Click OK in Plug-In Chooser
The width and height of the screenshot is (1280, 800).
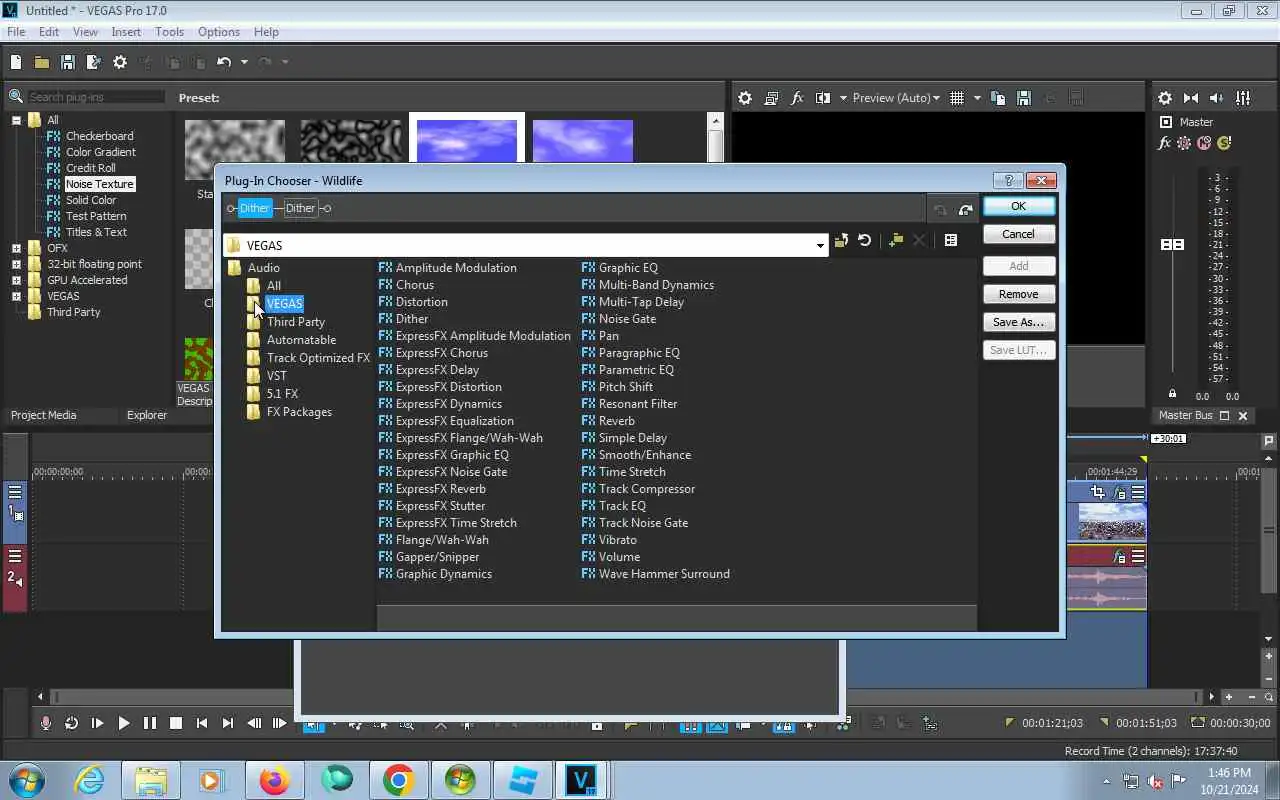pyautogui.click(x=1018, y=206)
